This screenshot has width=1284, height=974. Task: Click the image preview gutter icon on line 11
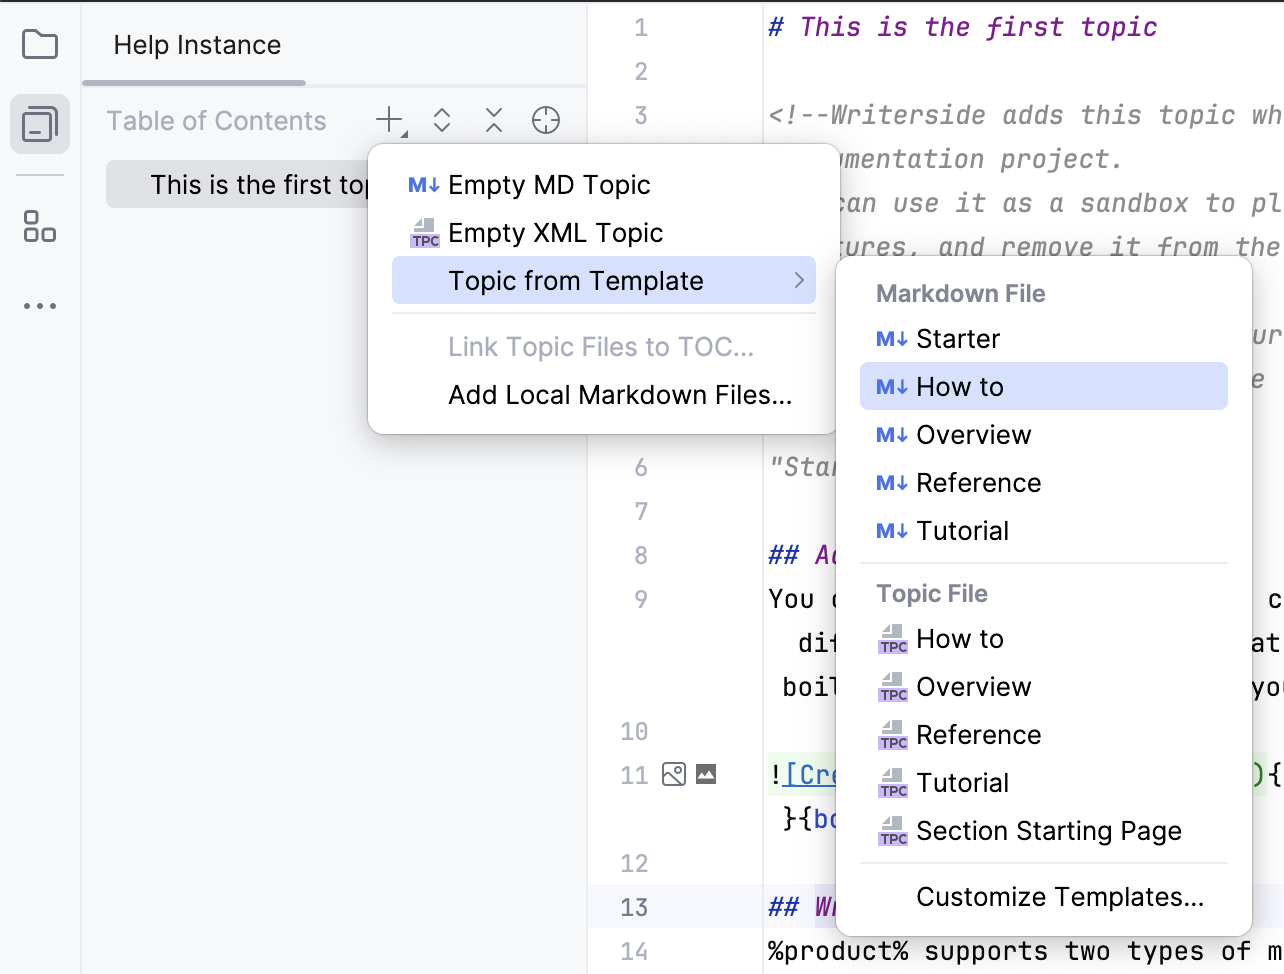(674, 774)
